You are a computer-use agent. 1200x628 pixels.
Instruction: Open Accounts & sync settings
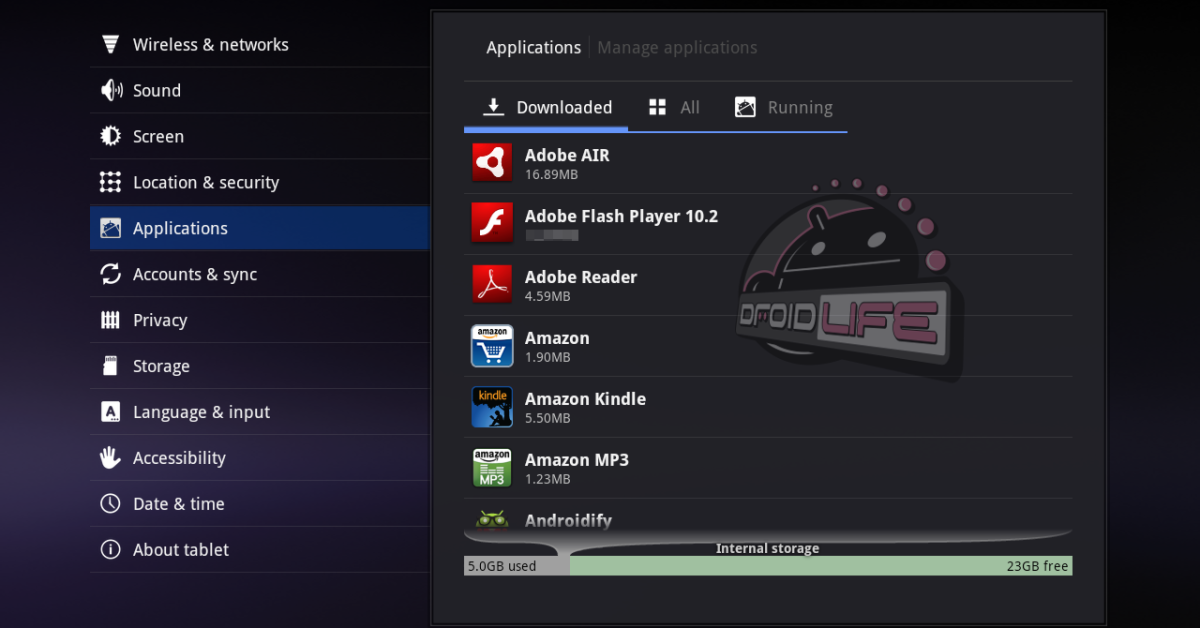pyautogui.click(x=194, y=275)
